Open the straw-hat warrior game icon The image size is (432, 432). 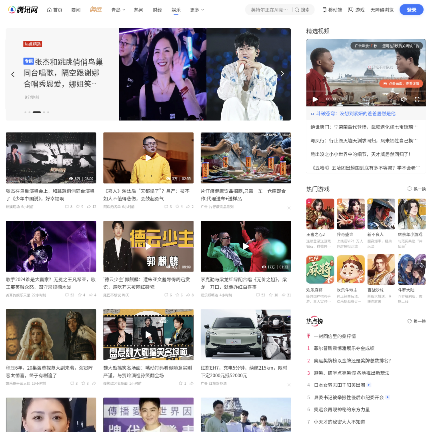point(381,214)
